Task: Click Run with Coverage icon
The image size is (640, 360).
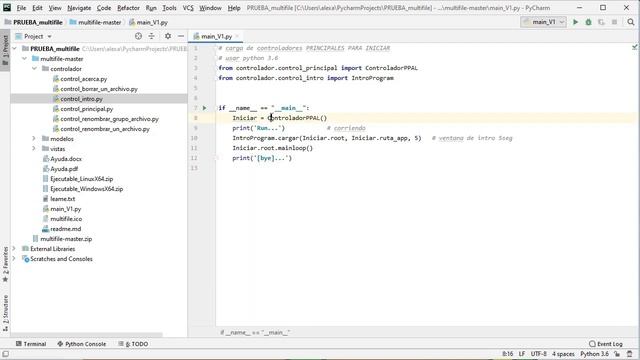Action: (601, 22)
